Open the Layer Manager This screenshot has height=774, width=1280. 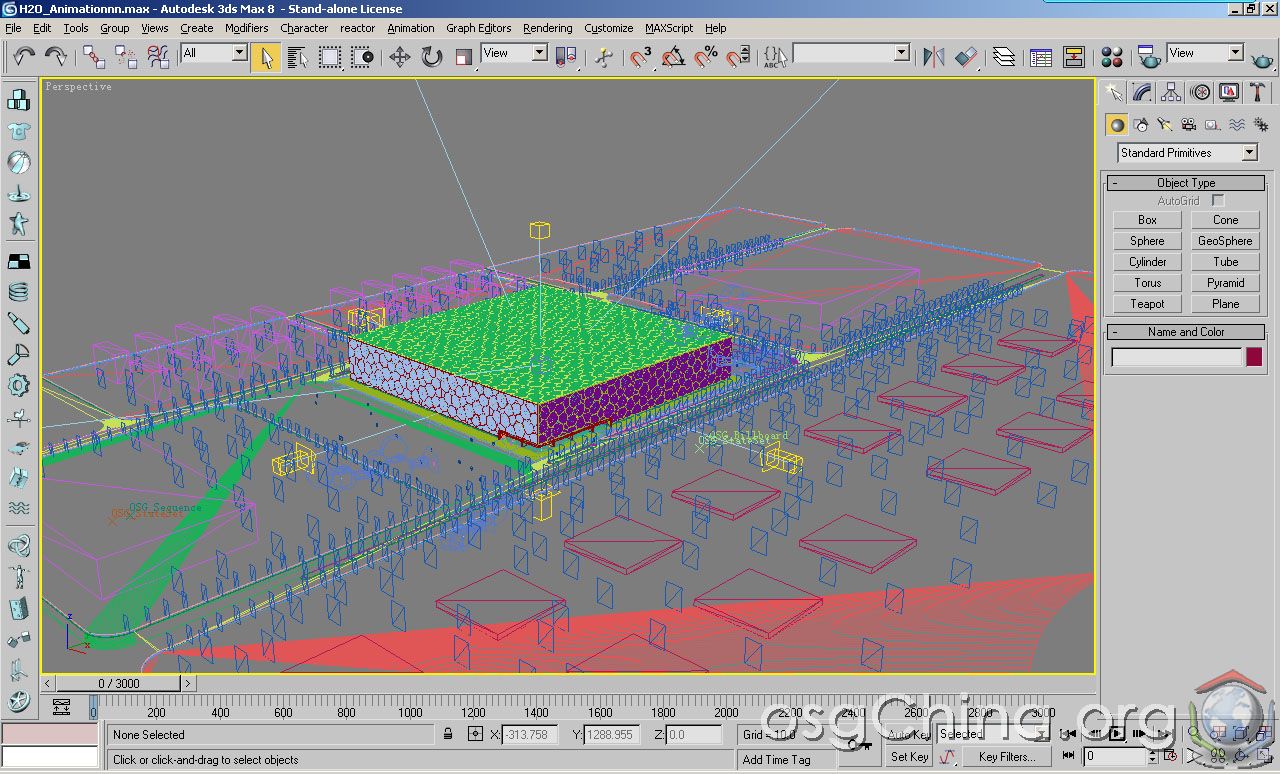(x=1004, y=57)
